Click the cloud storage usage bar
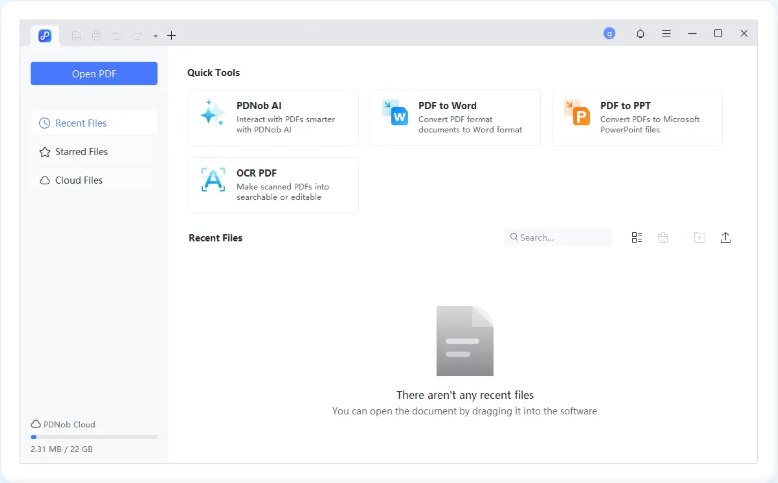The height and width of the screenshot is (483, 778). (x=94, y=437)
